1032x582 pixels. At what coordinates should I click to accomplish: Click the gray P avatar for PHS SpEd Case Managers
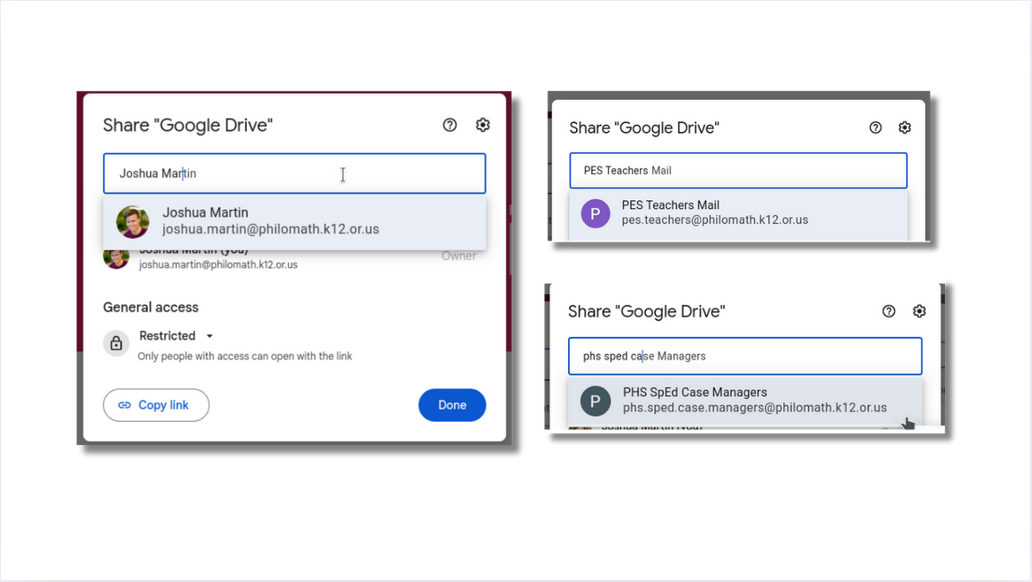tap(595, 401)
